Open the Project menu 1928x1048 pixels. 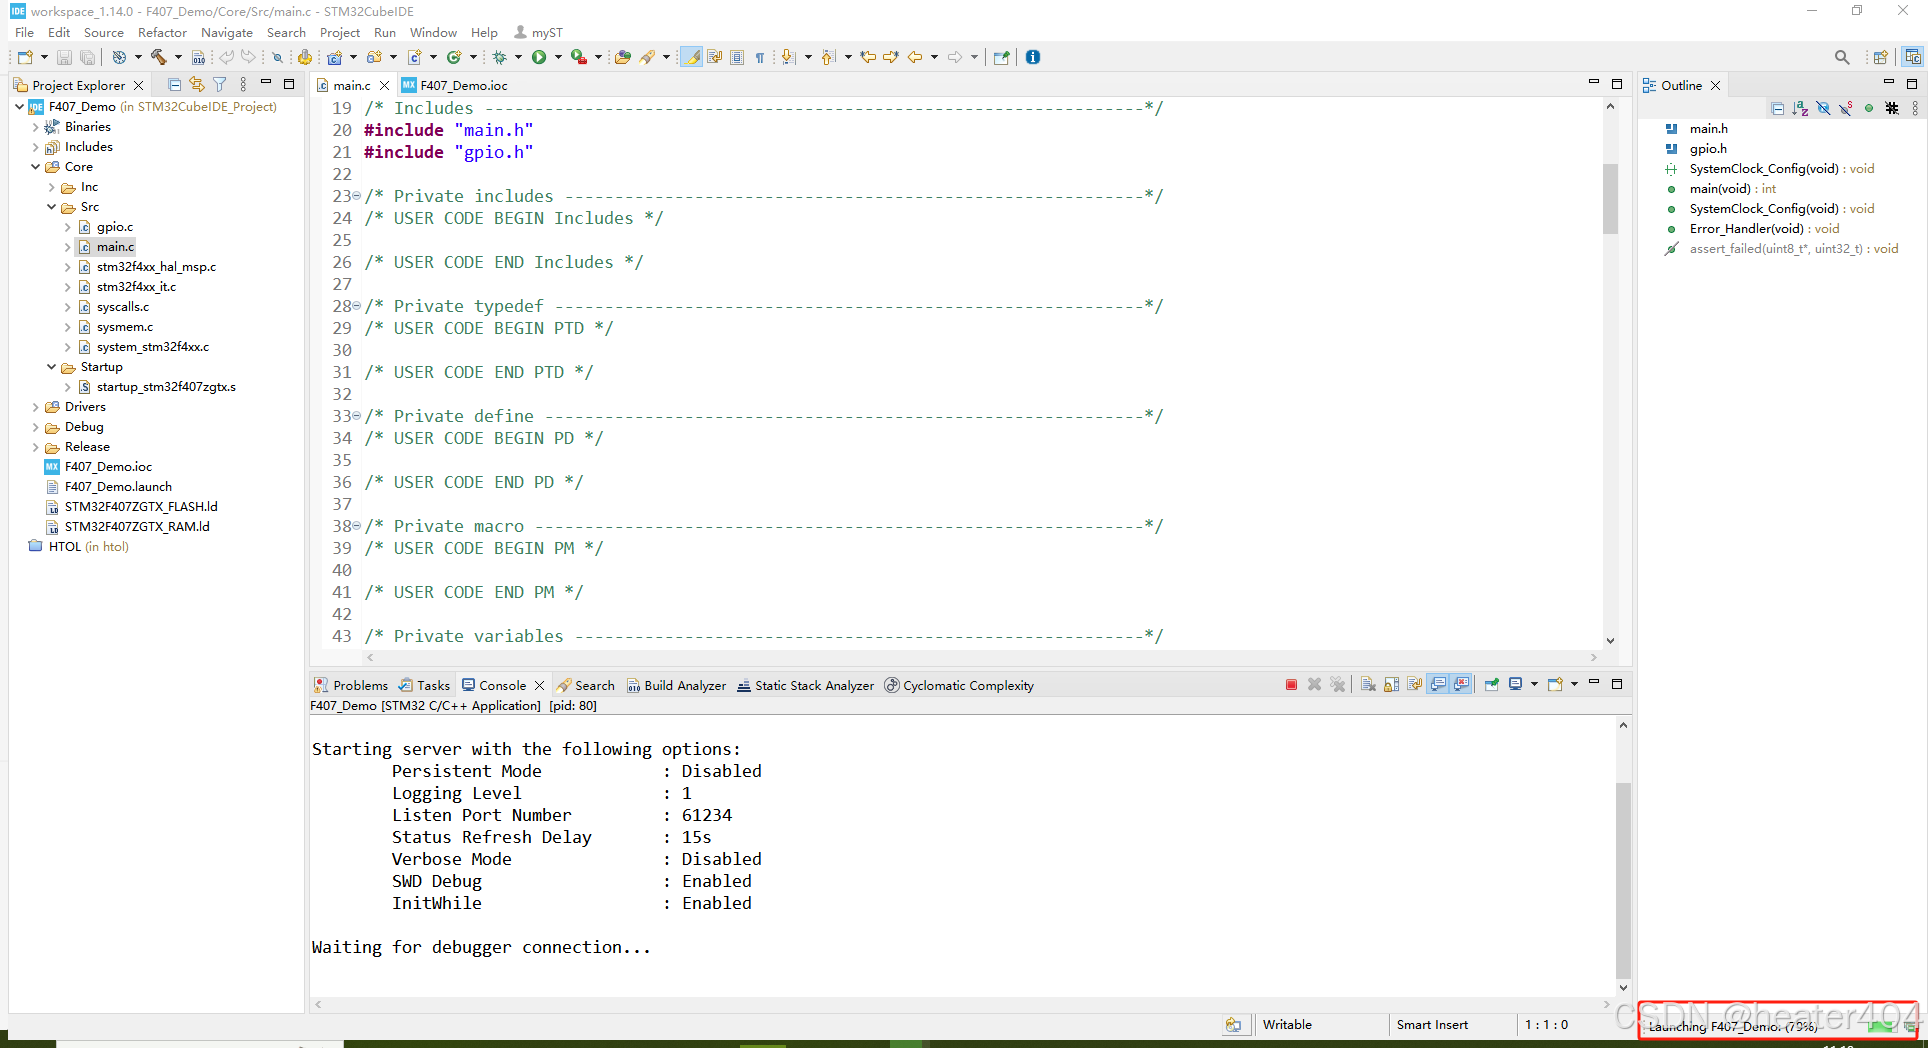click(x=340, y=32)
